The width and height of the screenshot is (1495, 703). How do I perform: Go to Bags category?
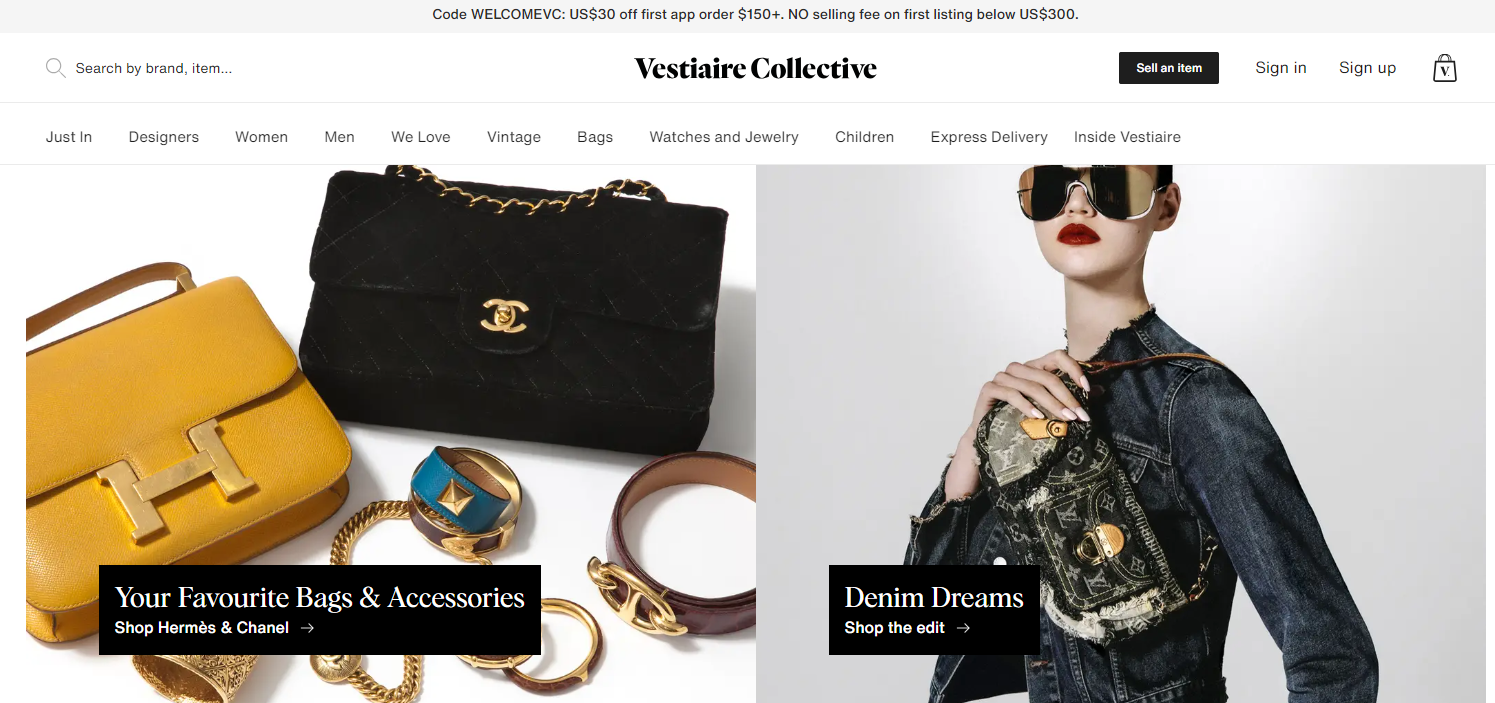(x=595, y=137)
